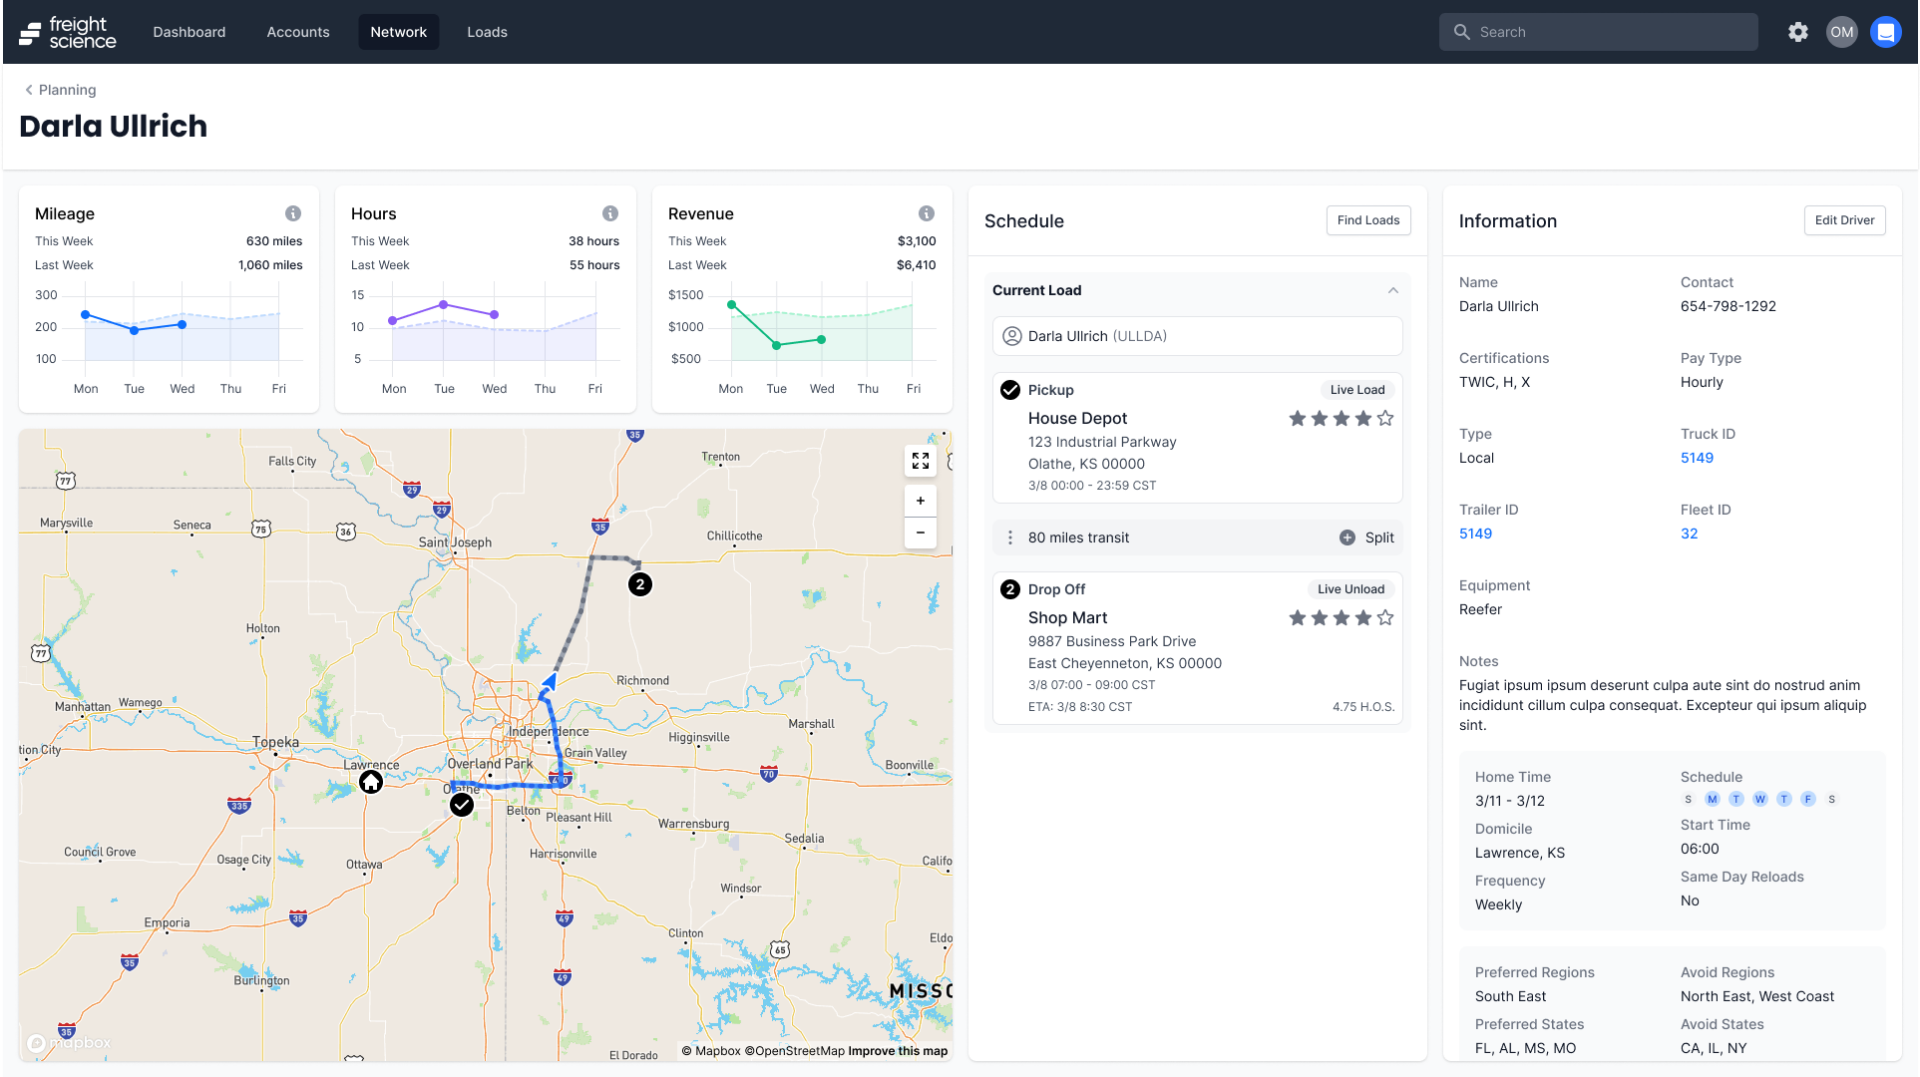Viewport: 1920px width, 1077px height.
Task: Go back using the Planning breadcrumb chevron
Action: click(x=28, y=89)
